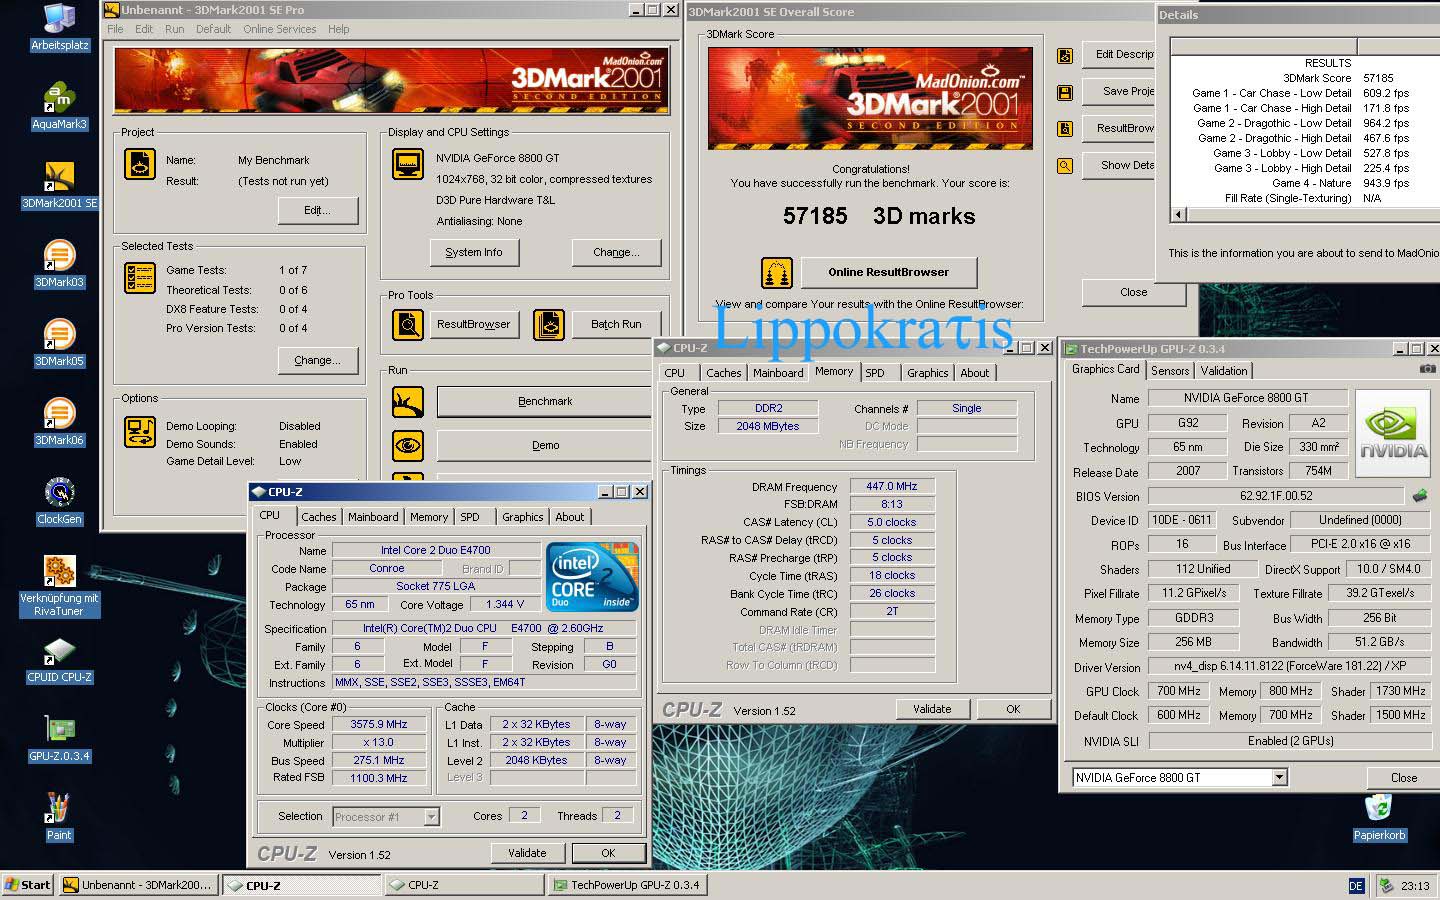Image resolution: width=1440 pixels, height=900 pixels.
Task: Open the Help menu in 3DMark2001
Action: [339, 29]
